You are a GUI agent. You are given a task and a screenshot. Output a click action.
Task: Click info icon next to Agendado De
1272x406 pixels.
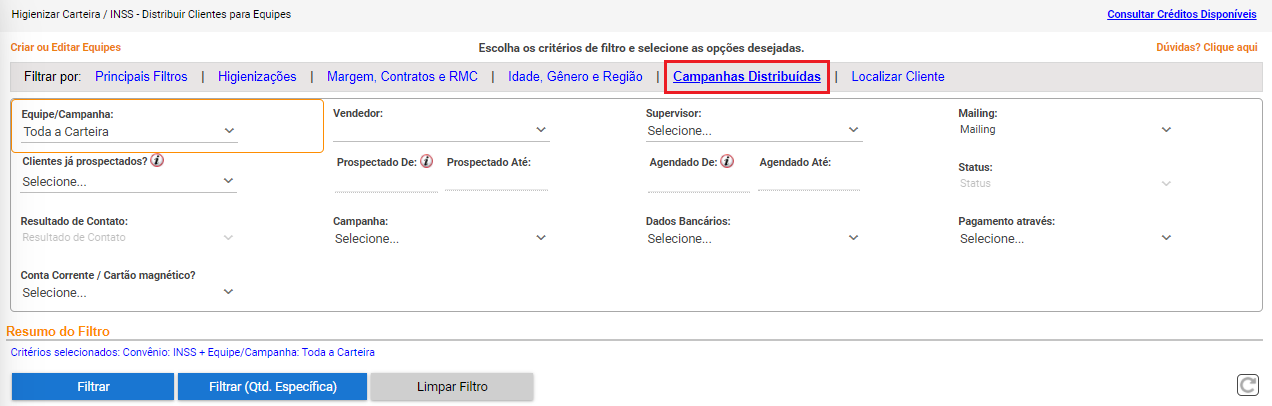coord(727,161)
